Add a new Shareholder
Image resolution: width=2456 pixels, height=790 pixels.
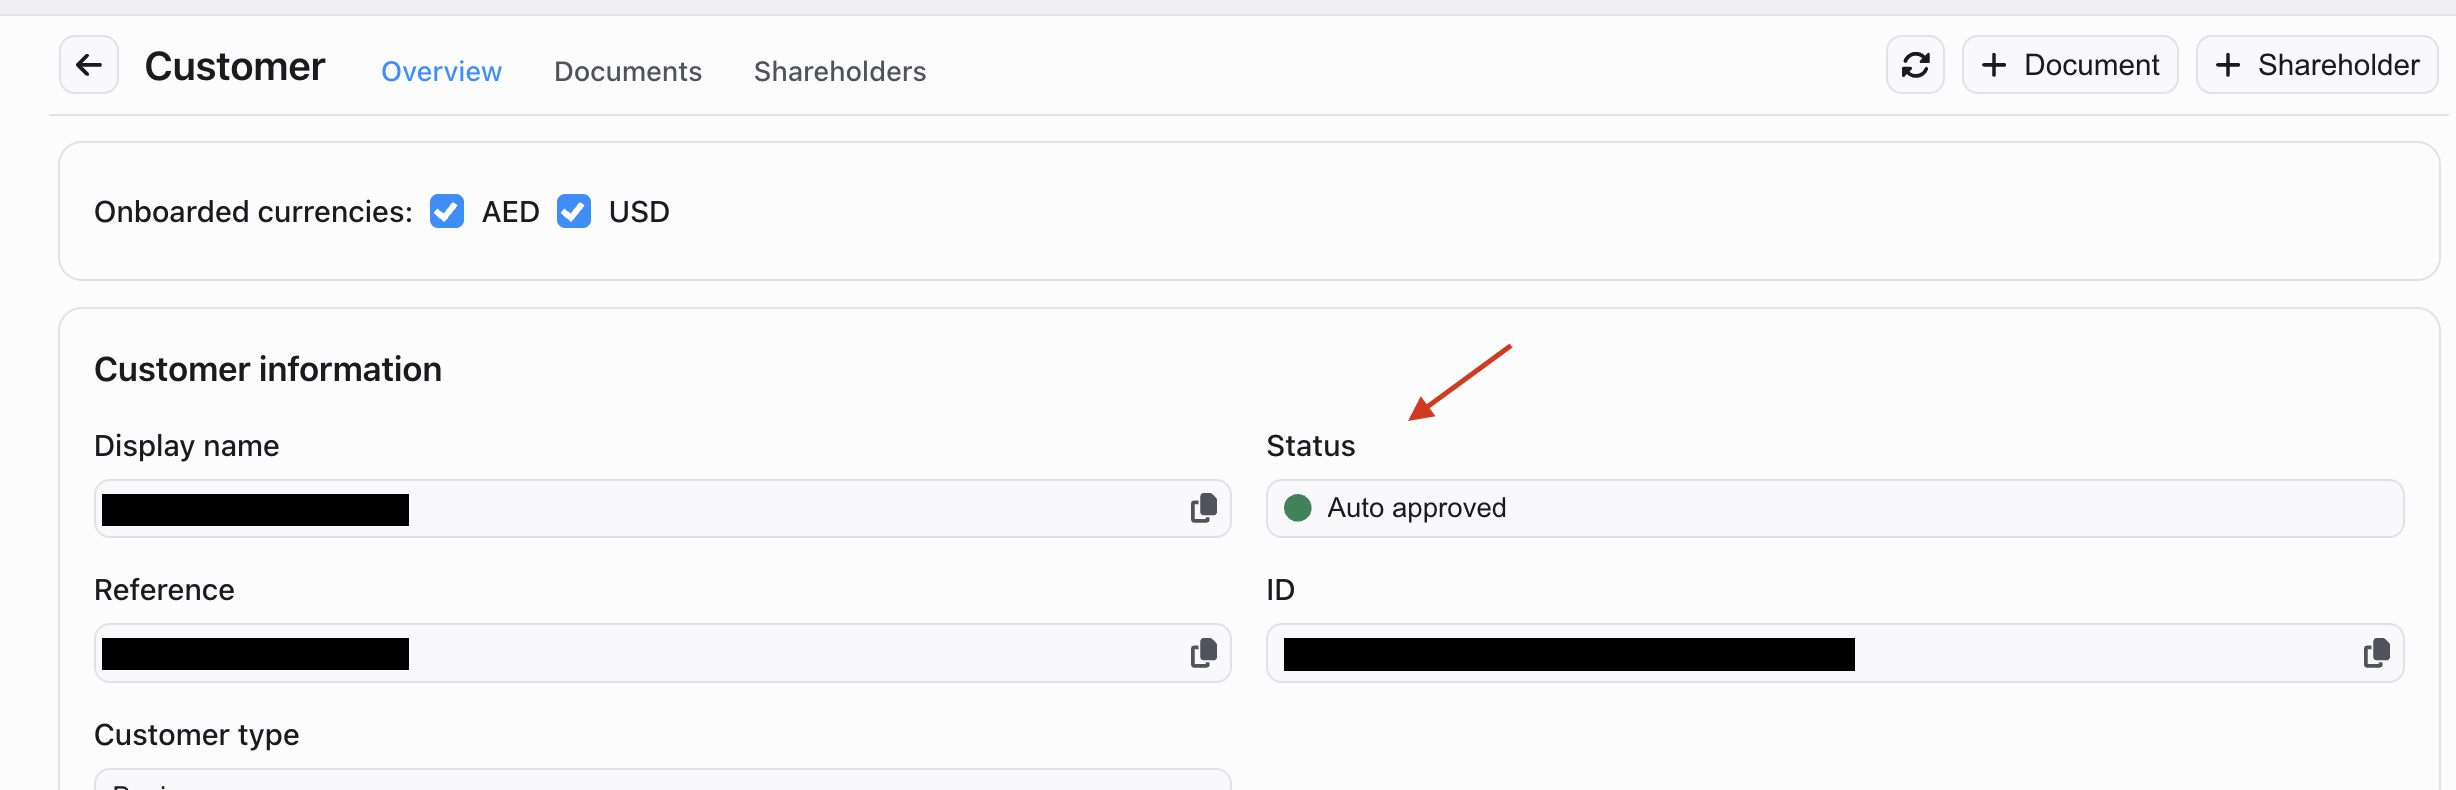coord(2317,65)
